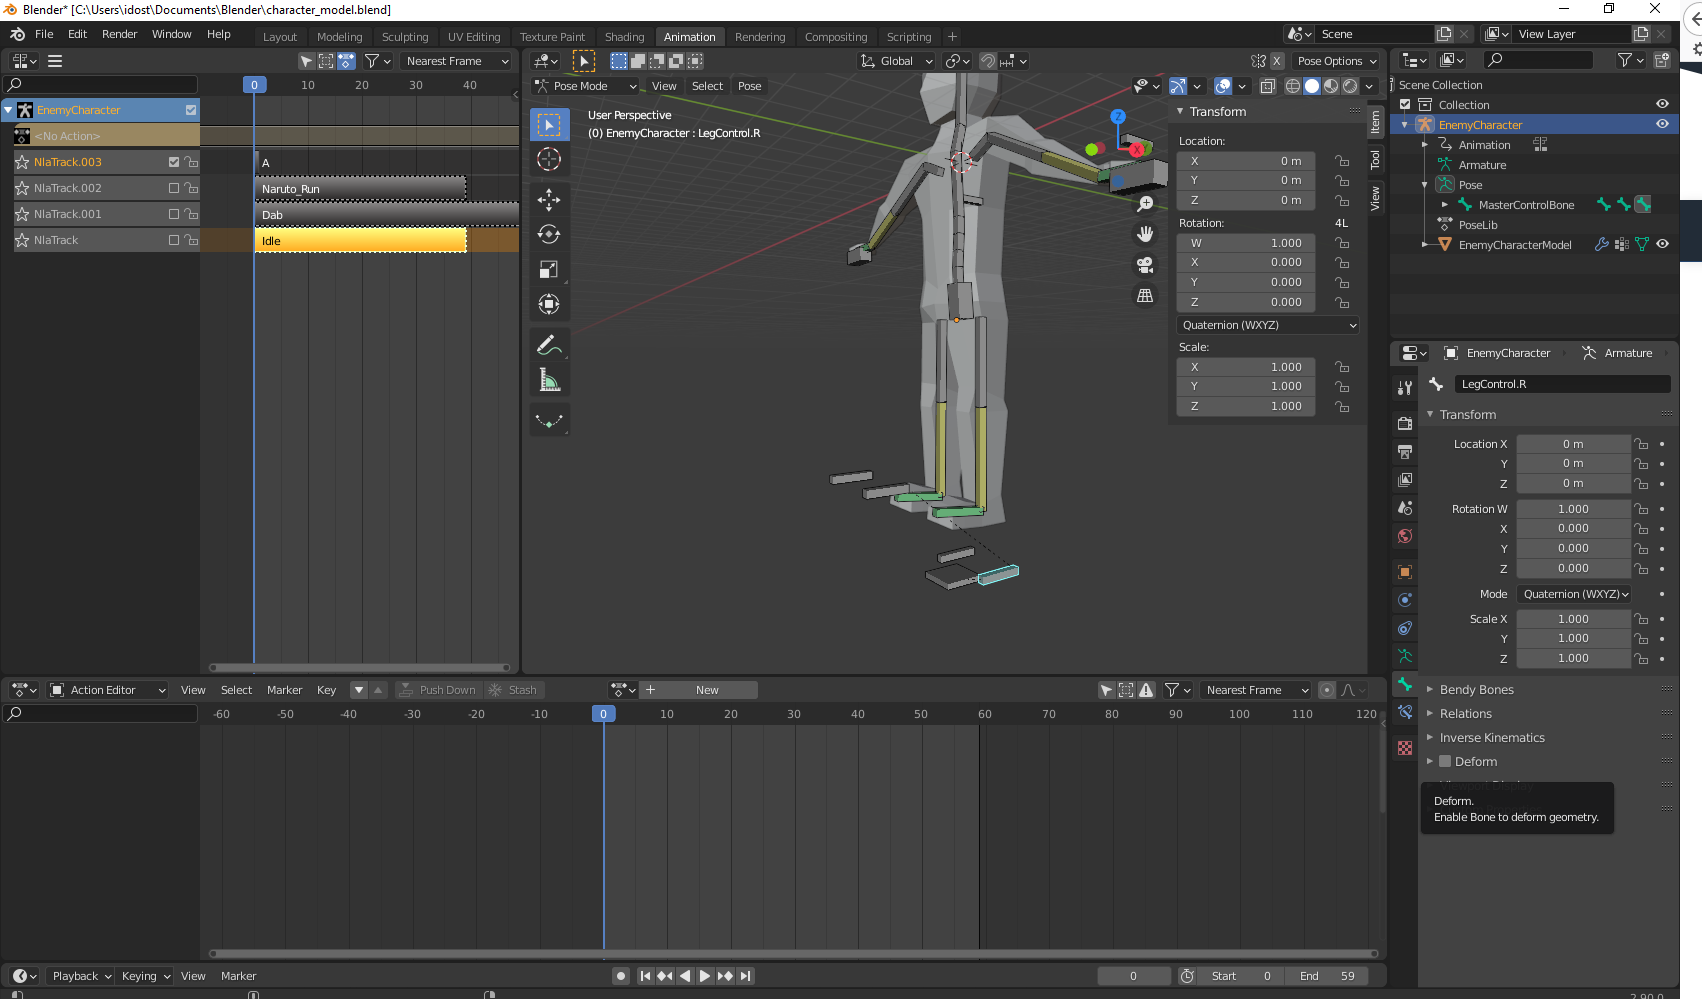Screen dimensions: 1702x999
Task: Select the Idle NLA strip
Action: pos(361,241)
